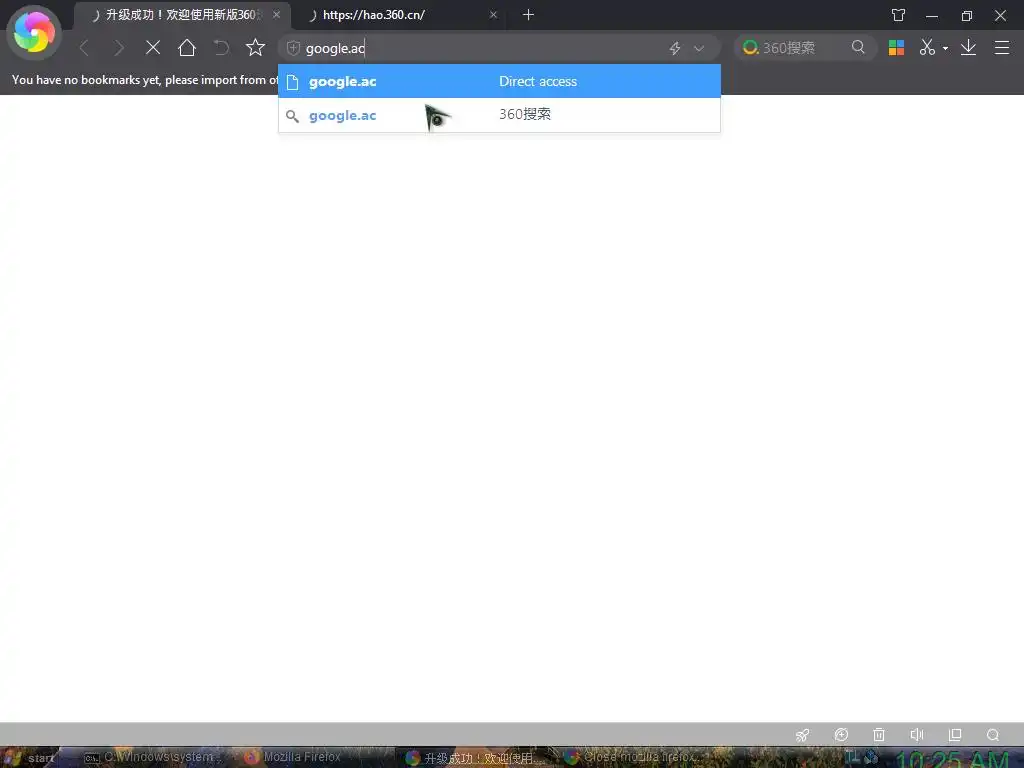Open the Windows start button
Image resolution: width=1024 pixels, height=768 pixels.
coord(29,758)
